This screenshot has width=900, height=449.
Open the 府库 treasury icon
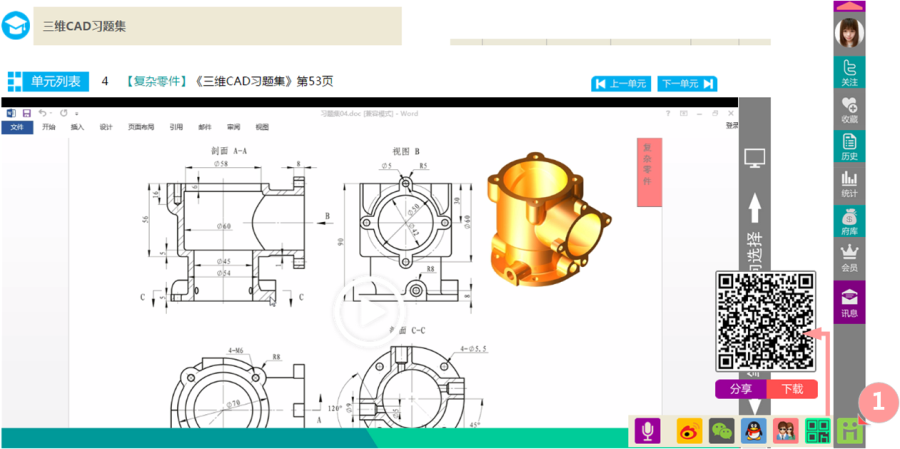click(x=849, y=222)
